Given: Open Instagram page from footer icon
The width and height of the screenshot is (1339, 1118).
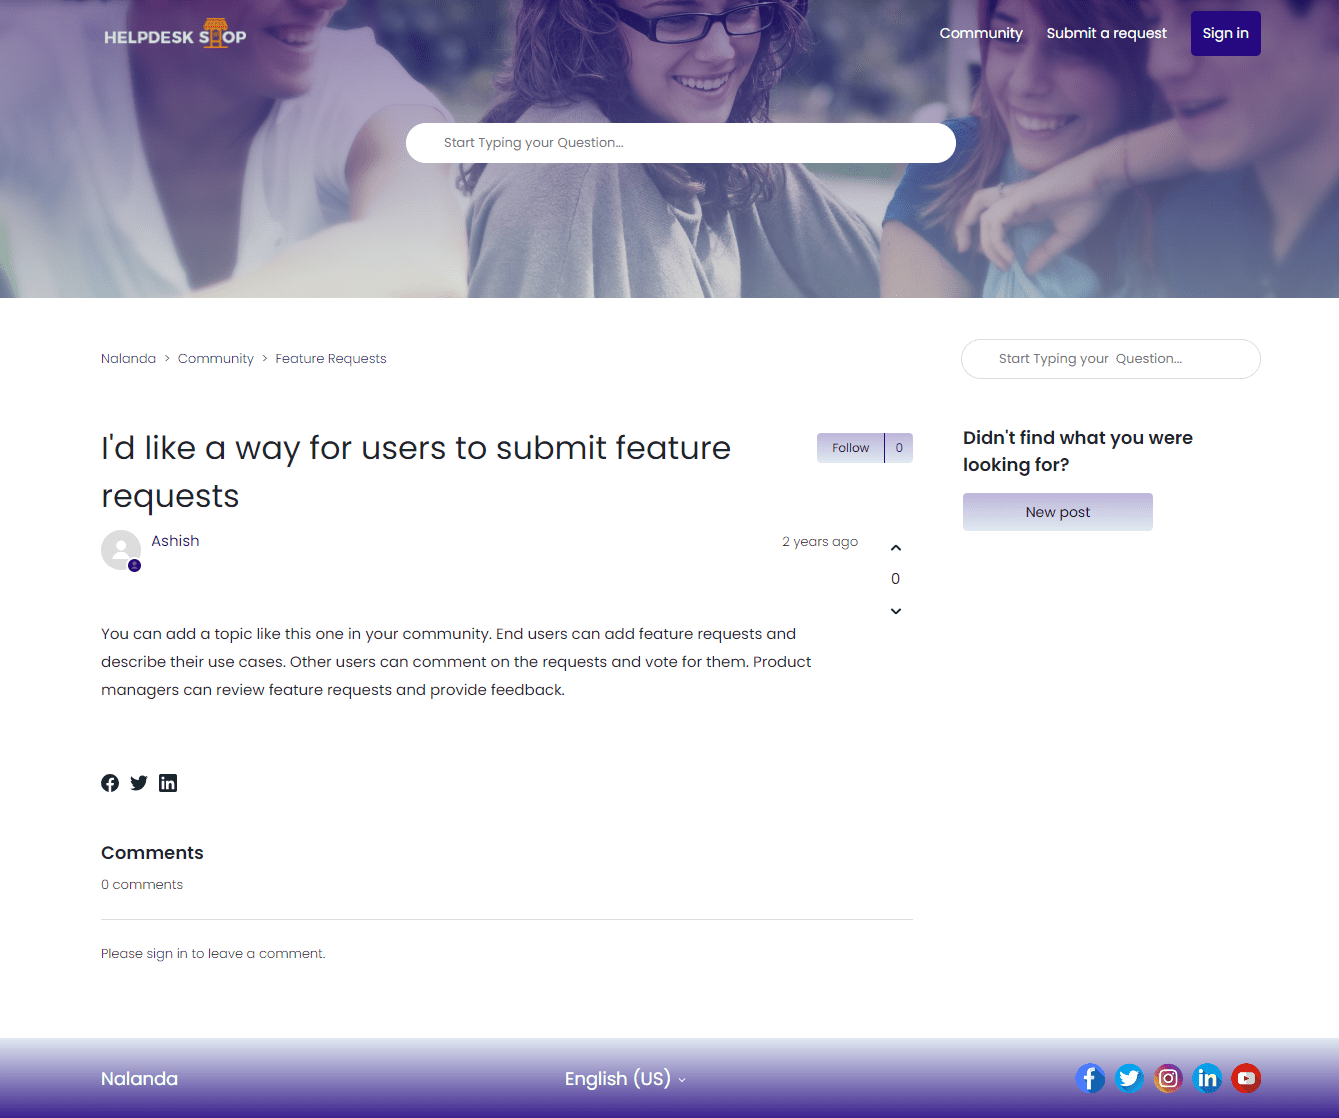Looking at the screenshot, I should (x=1168, y=1078).
